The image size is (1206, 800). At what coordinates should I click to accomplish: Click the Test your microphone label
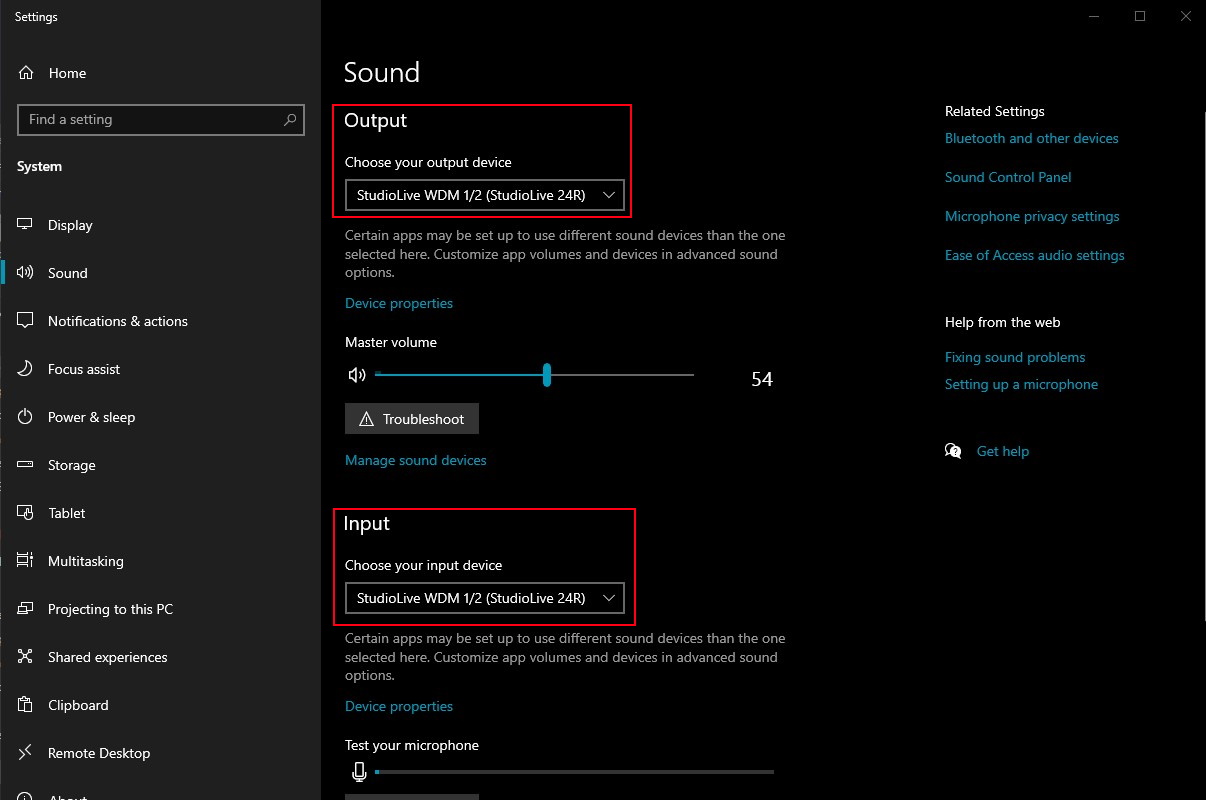tap(412, 745)
